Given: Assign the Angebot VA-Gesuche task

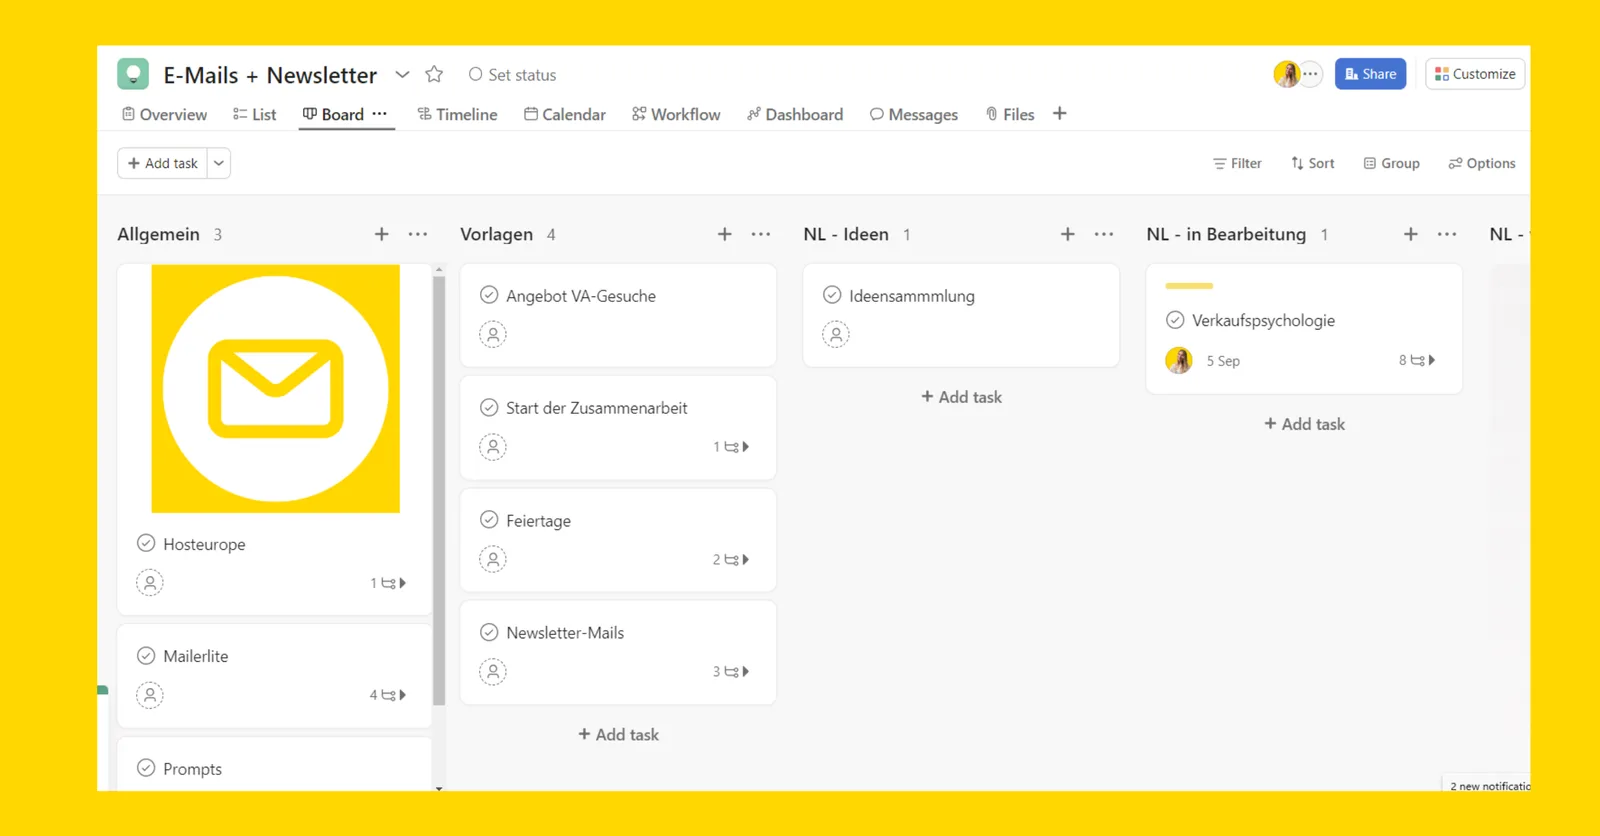Looking at the screenshot, I should click(493, 334).
